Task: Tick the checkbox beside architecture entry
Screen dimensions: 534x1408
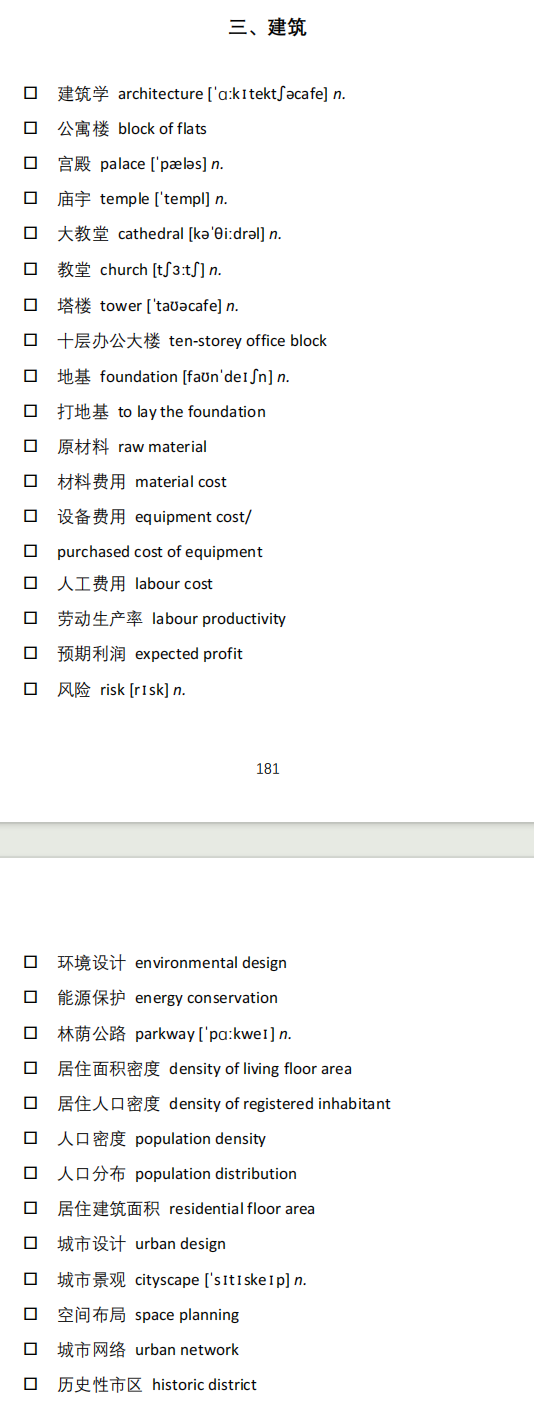Action: click(x=31, y=93)
